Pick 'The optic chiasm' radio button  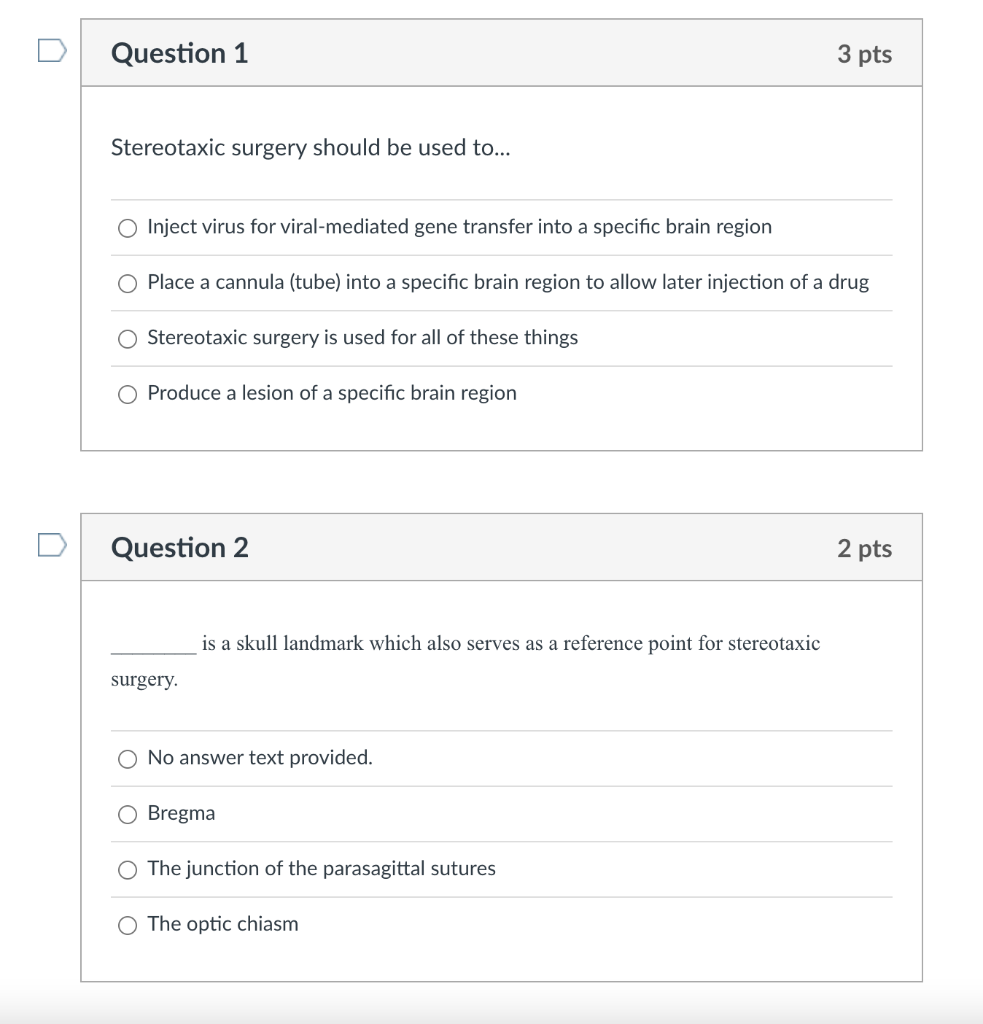[x=127, y=925]
